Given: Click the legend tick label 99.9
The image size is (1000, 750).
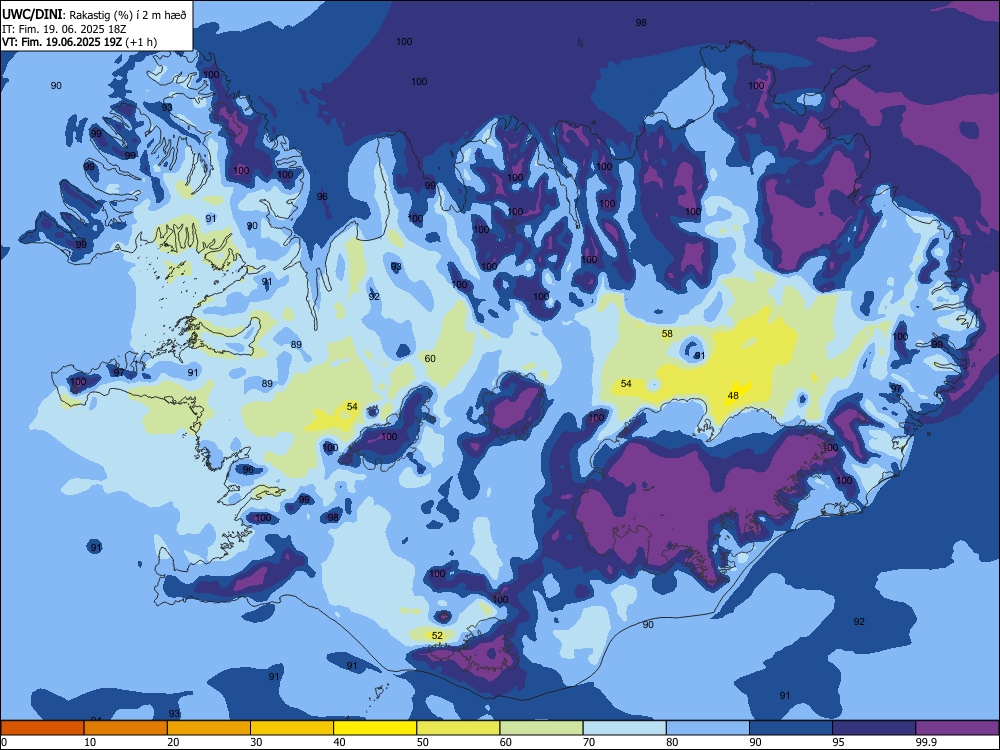Looking at the screenshot, I should 925,742.
